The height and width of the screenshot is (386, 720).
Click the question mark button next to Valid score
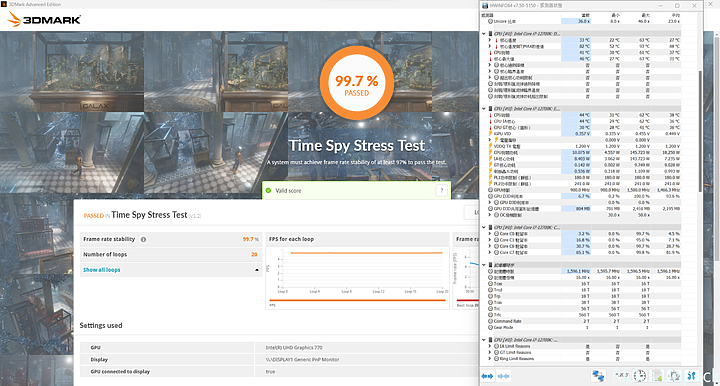[441, 190]
